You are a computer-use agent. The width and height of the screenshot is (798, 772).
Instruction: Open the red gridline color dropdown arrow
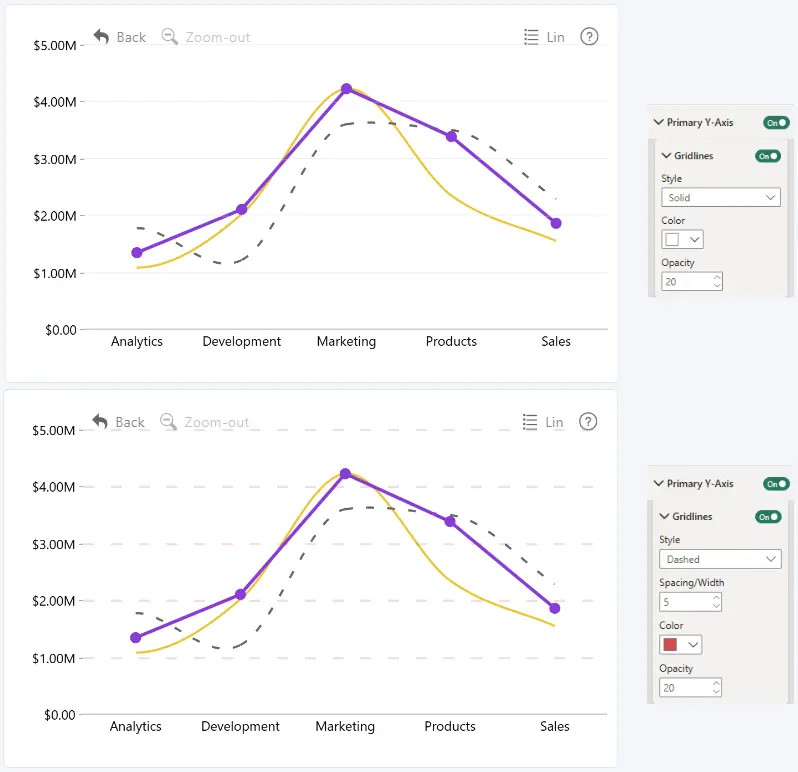693,645
